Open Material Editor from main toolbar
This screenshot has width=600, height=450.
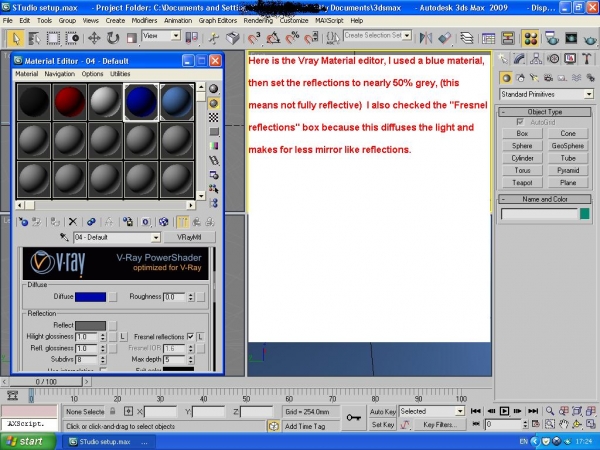(x=531, y=38)
